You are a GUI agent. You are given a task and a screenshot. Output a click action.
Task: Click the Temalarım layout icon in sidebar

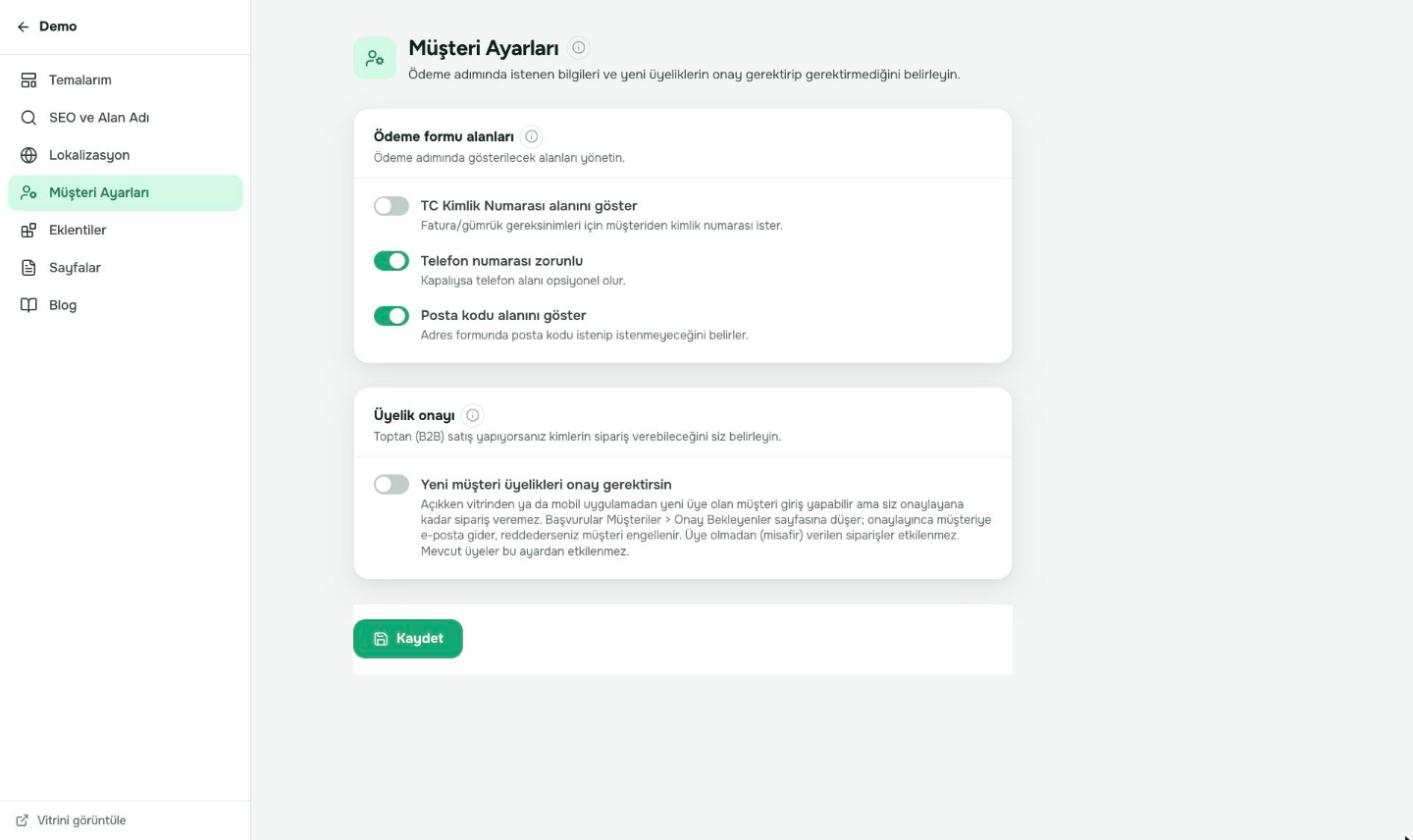coord(29,80)
